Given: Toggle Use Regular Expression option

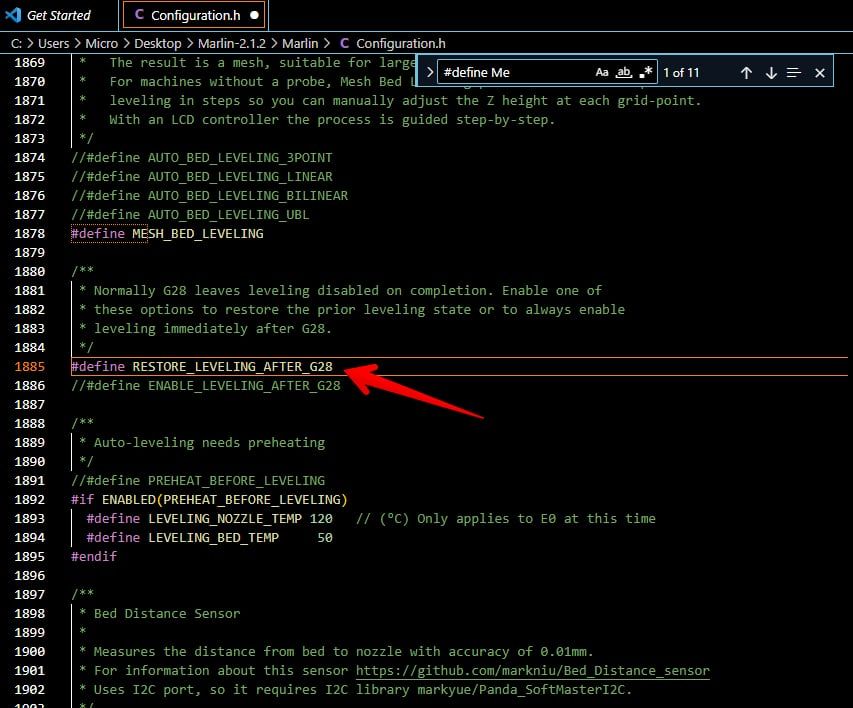Looking at the screenshot, I should pos(646,73).
